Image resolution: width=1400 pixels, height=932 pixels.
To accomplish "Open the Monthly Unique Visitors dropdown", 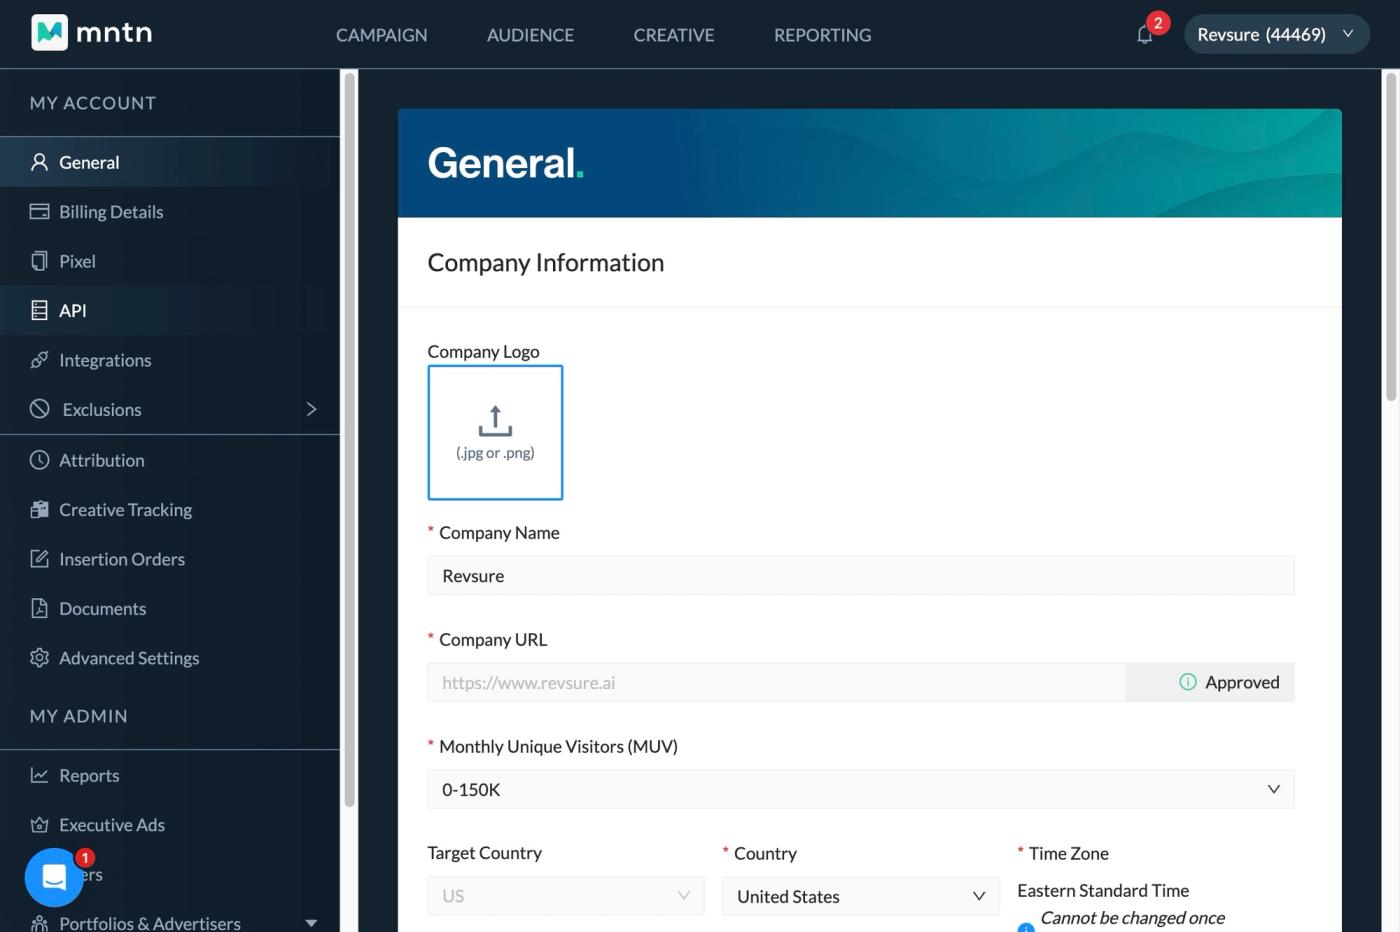I will pos(861,789).
